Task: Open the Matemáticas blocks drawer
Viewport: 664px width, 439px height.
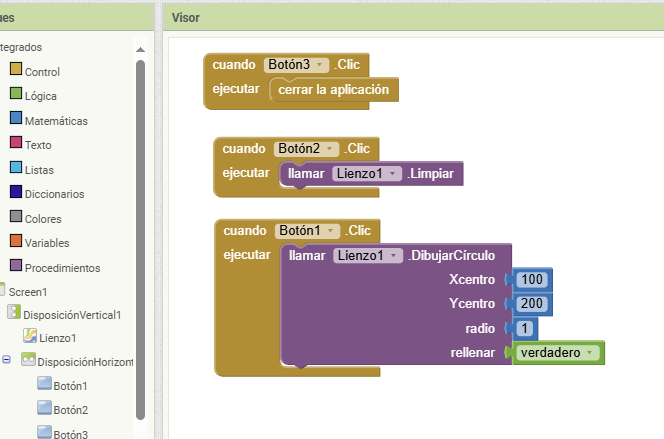Action: pos(49,121)
